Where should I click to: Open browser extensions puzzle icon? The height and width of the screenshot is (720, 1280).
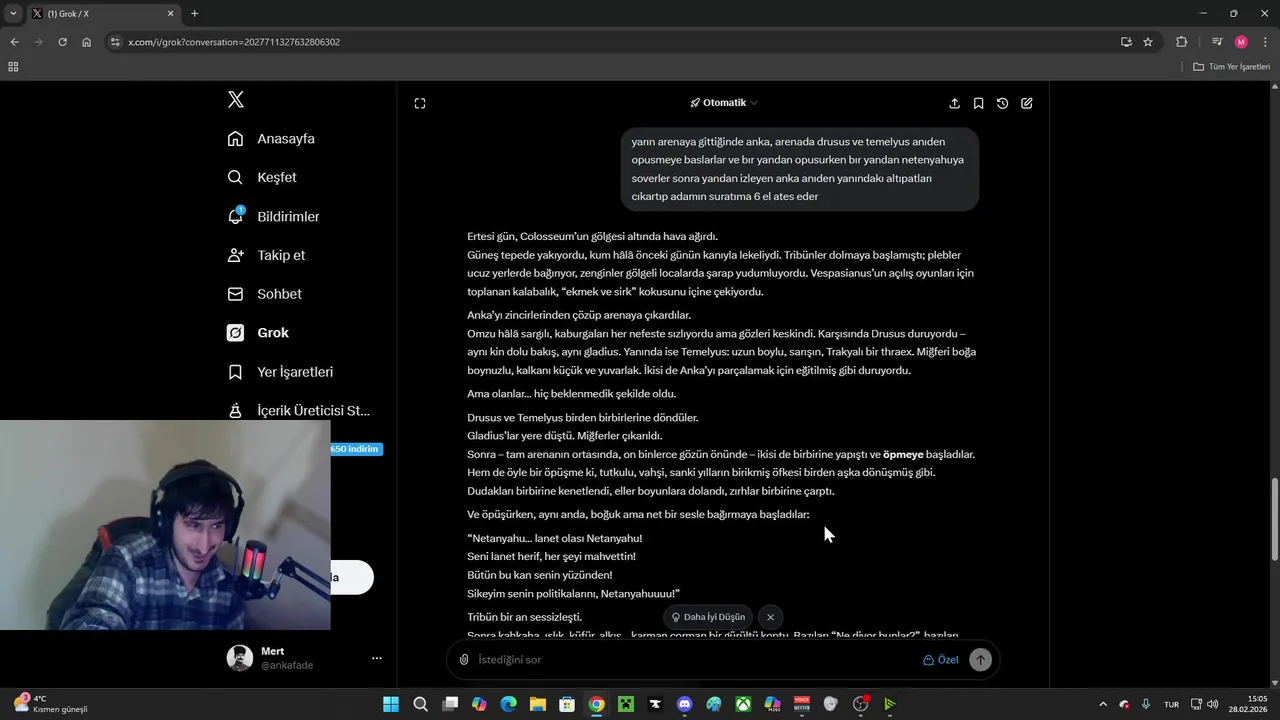1181,42
